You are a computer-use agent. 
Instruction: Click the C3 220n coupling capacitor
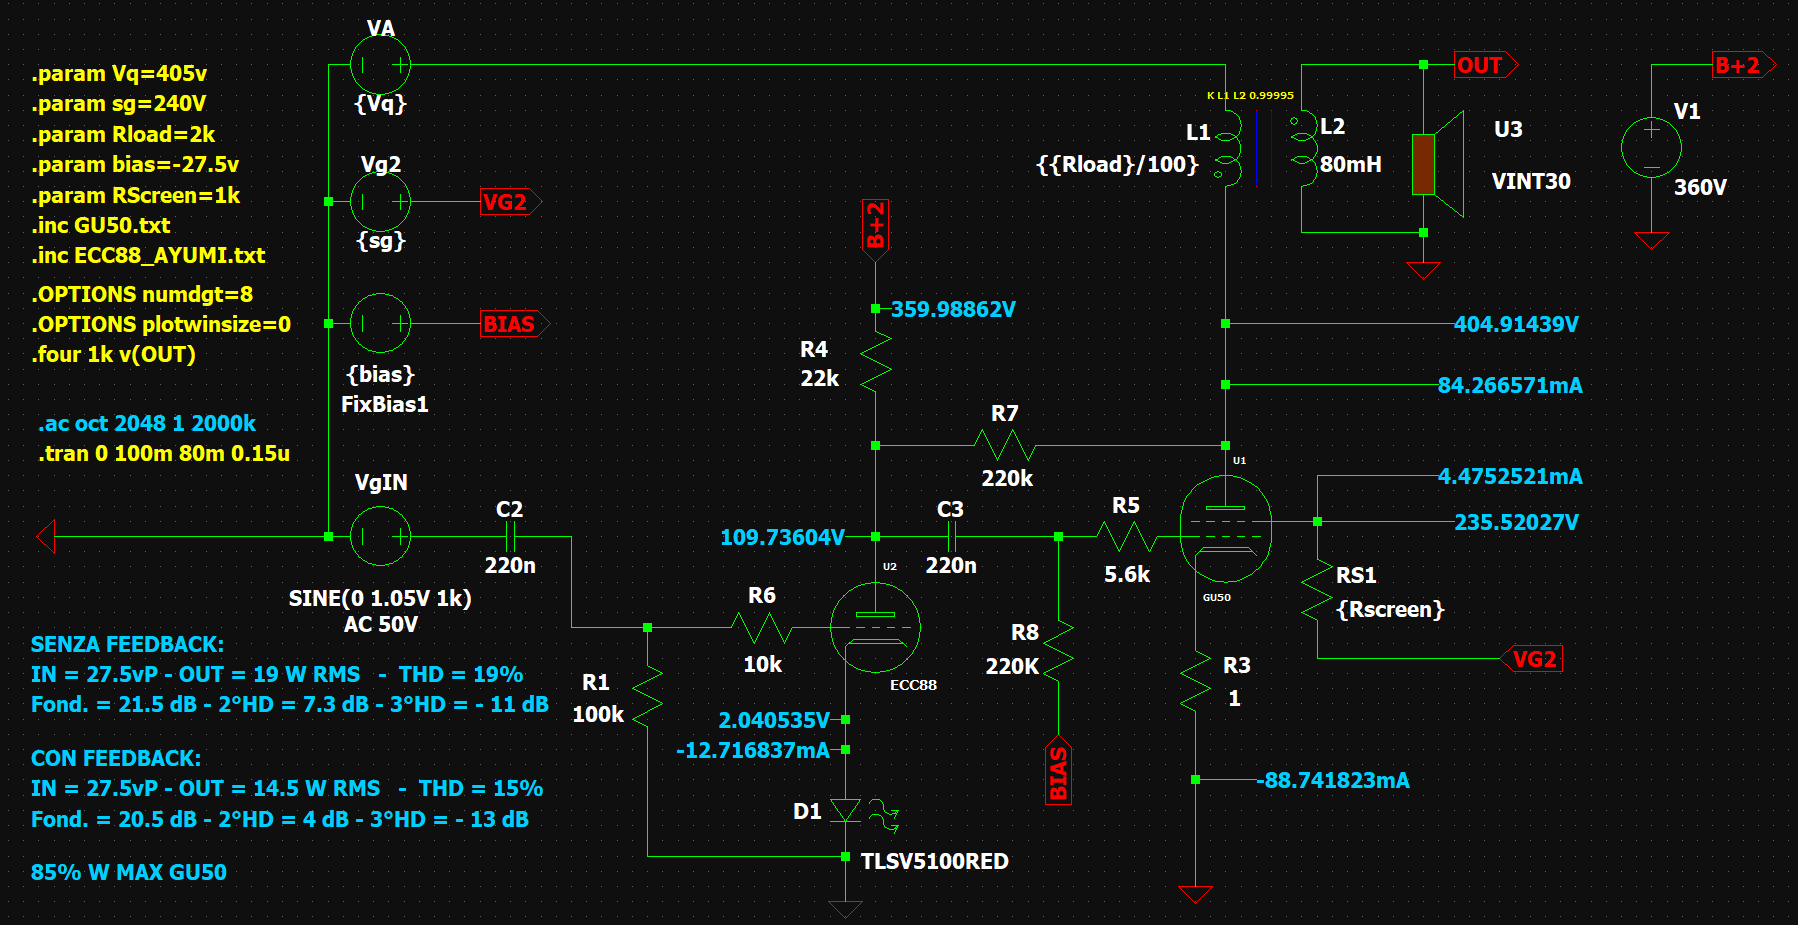click(950, 537)
